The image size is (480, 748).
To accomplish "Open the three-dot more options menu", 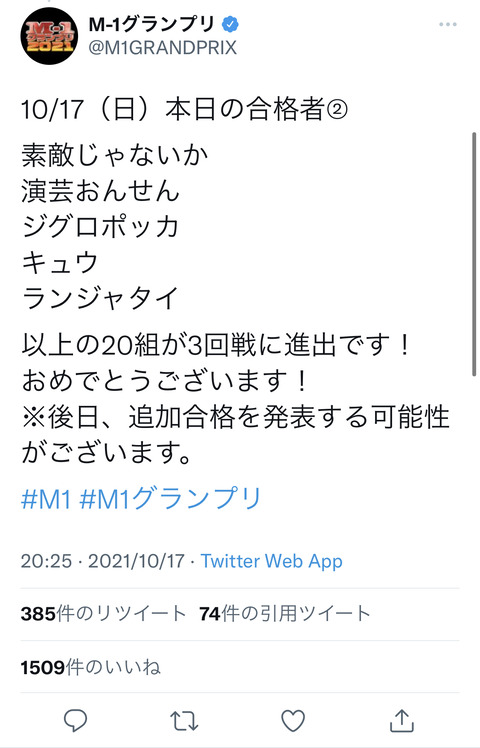I will pos(448,24).
